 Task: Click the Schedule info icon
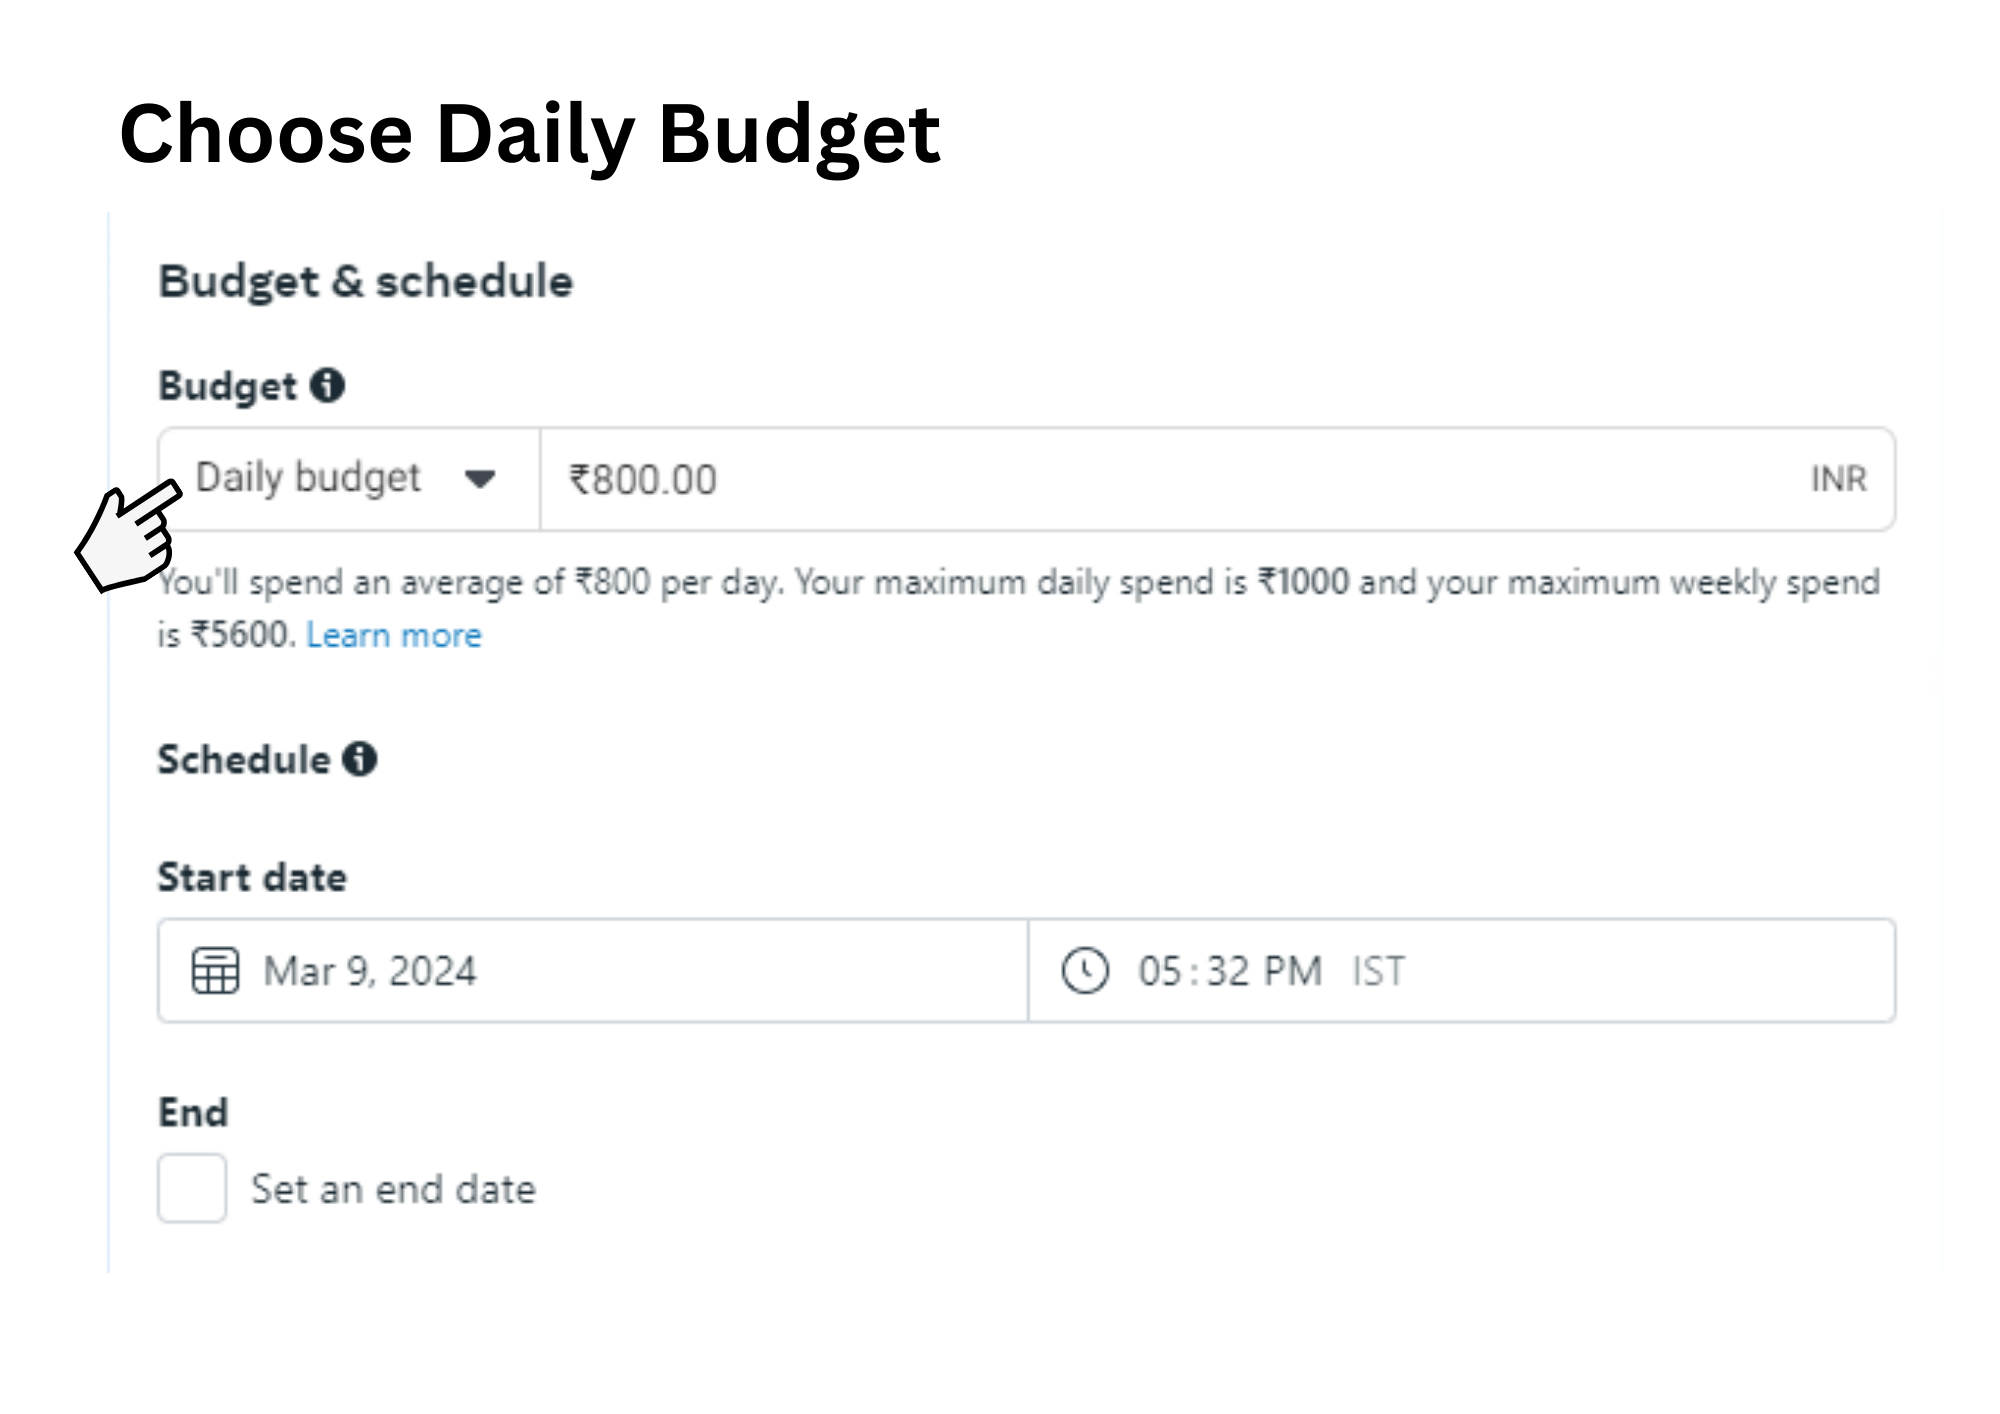pos(360,759)
